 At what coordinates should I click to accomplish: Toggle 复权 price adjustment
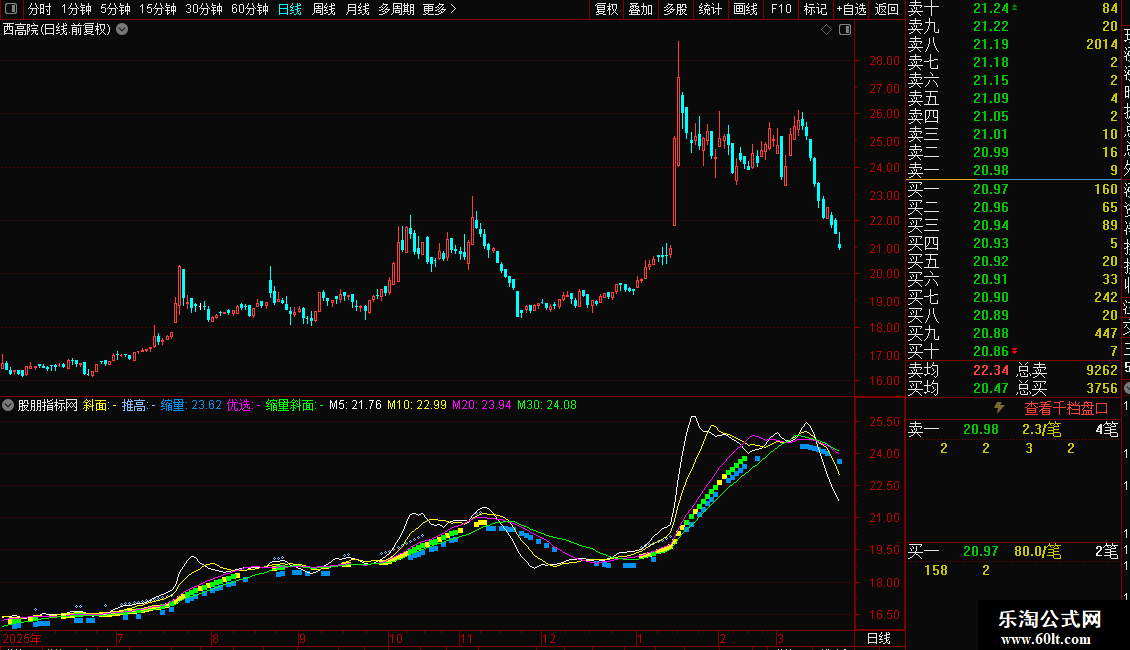click(x=606, y=9)
